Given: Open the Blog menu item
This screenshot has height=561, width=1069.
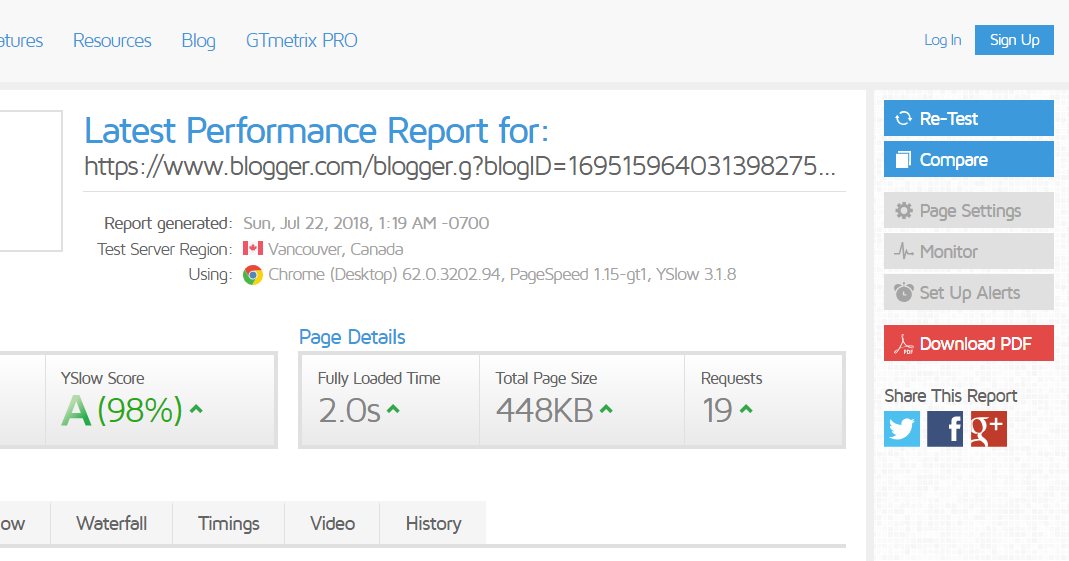Looking at the screenshot, I should point(198,41).
